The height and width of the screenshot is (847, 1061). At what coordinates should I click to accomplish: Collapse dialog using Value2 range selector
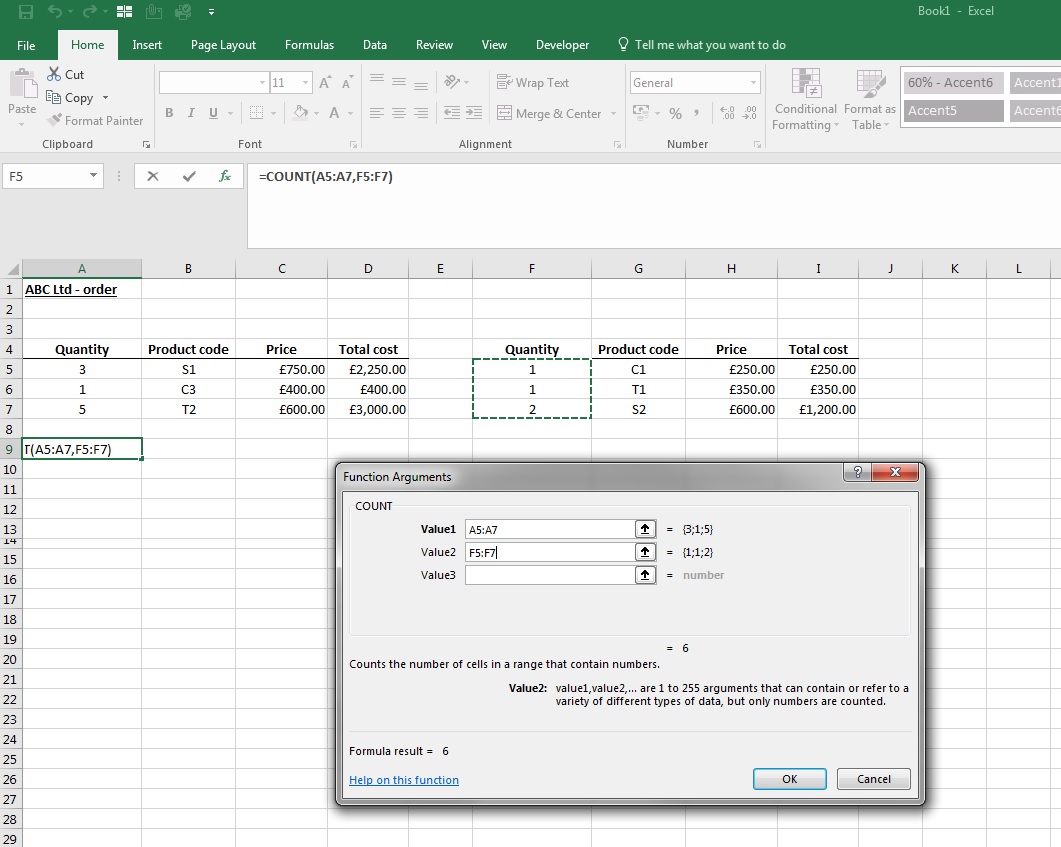(645, 552)
